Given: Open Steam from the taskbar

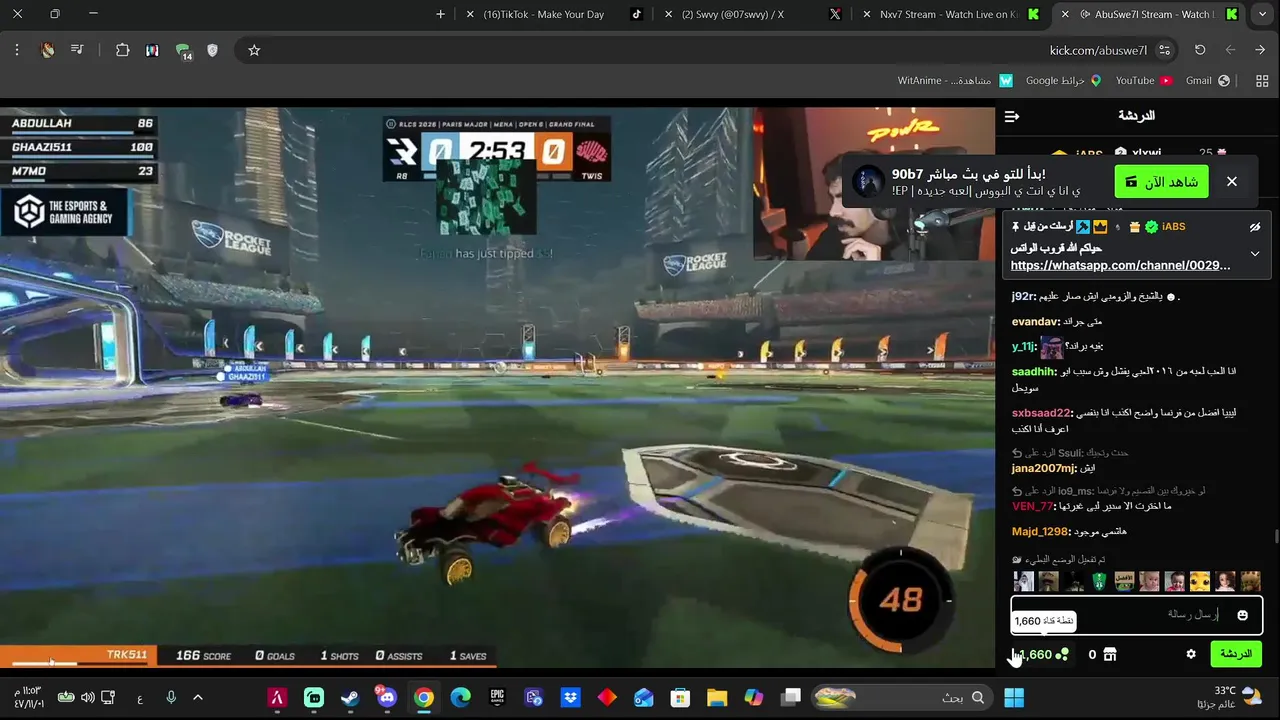Looking at the screenshot, I should (350, 697).
